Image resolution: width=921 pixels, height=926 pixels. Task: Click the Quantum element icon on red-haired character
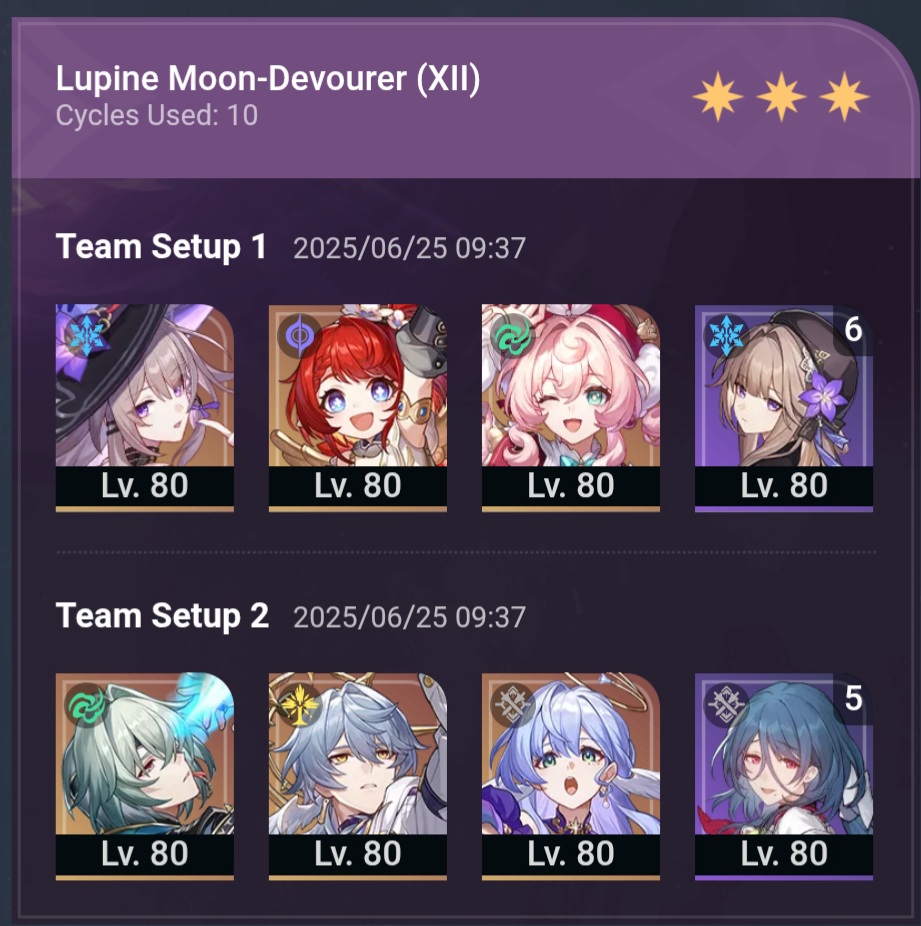[x=299, y=337]
